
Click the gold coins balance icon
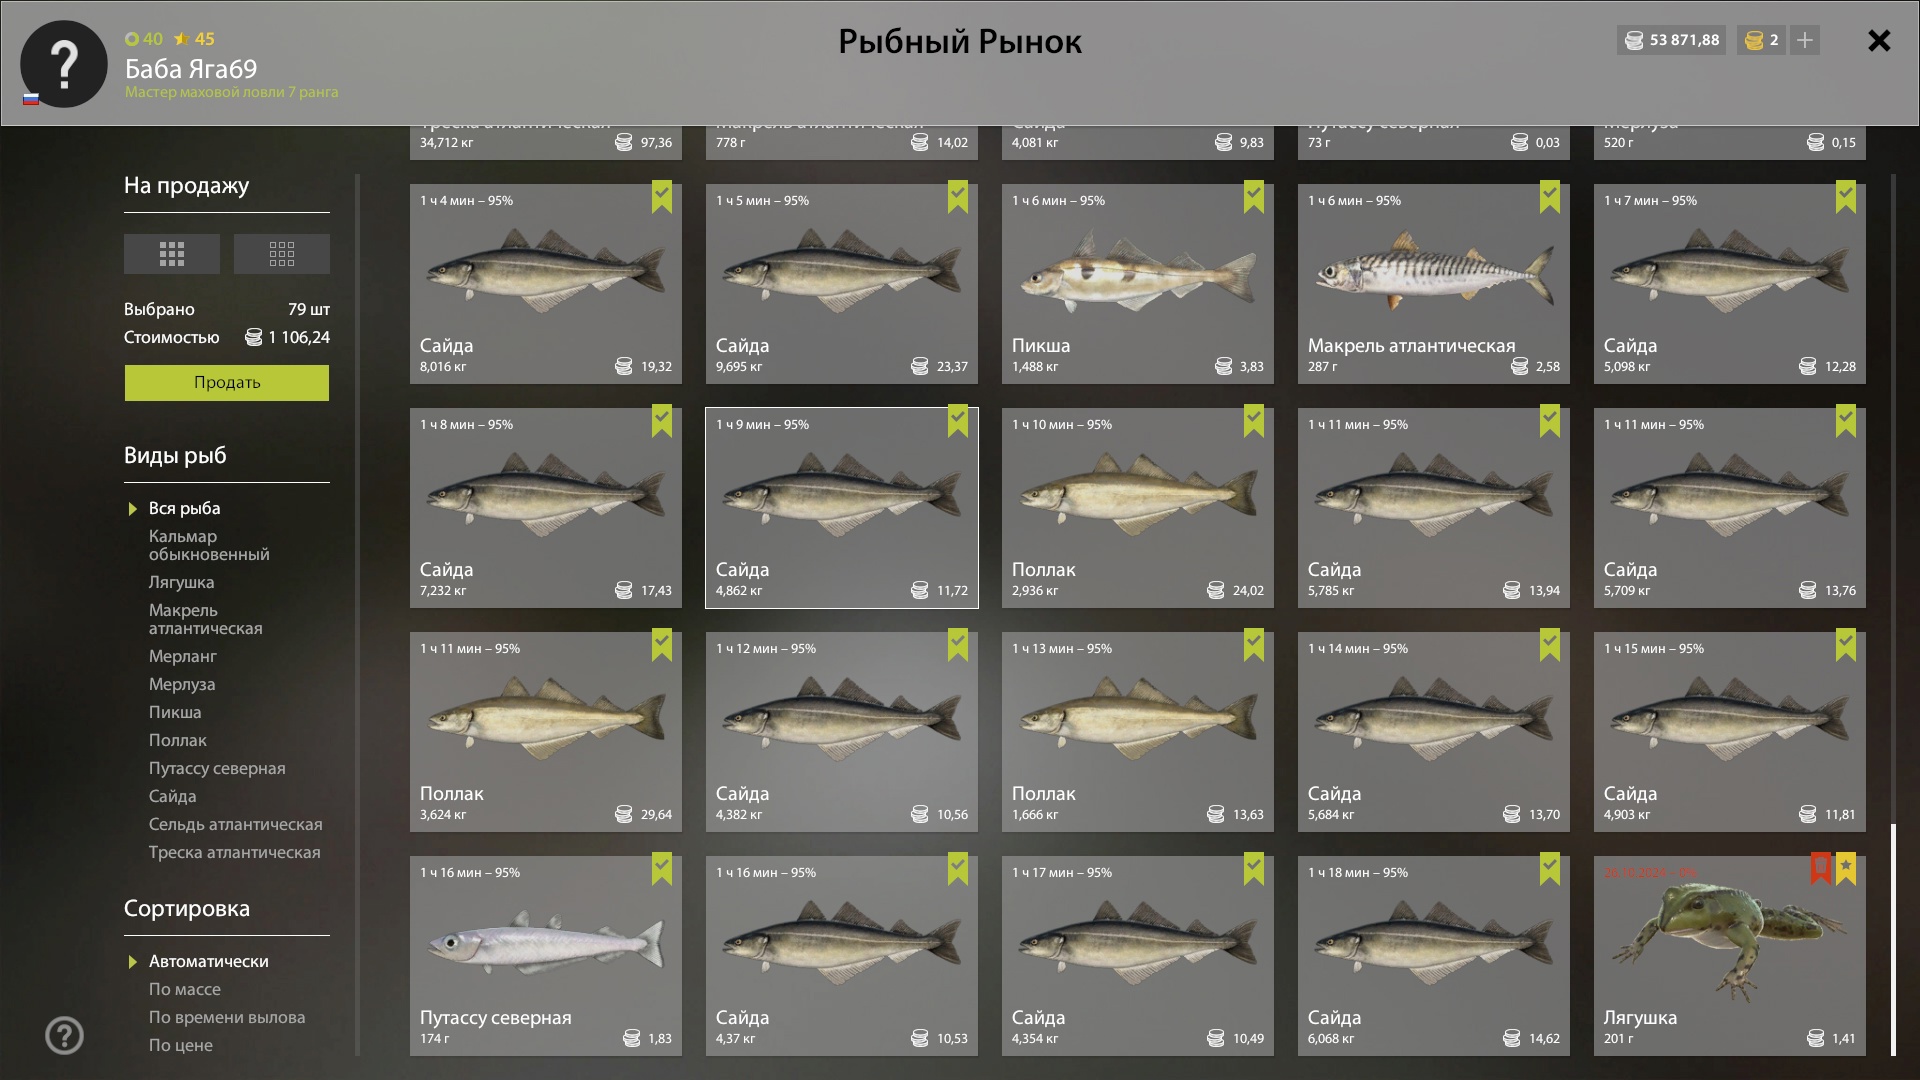1754,40
